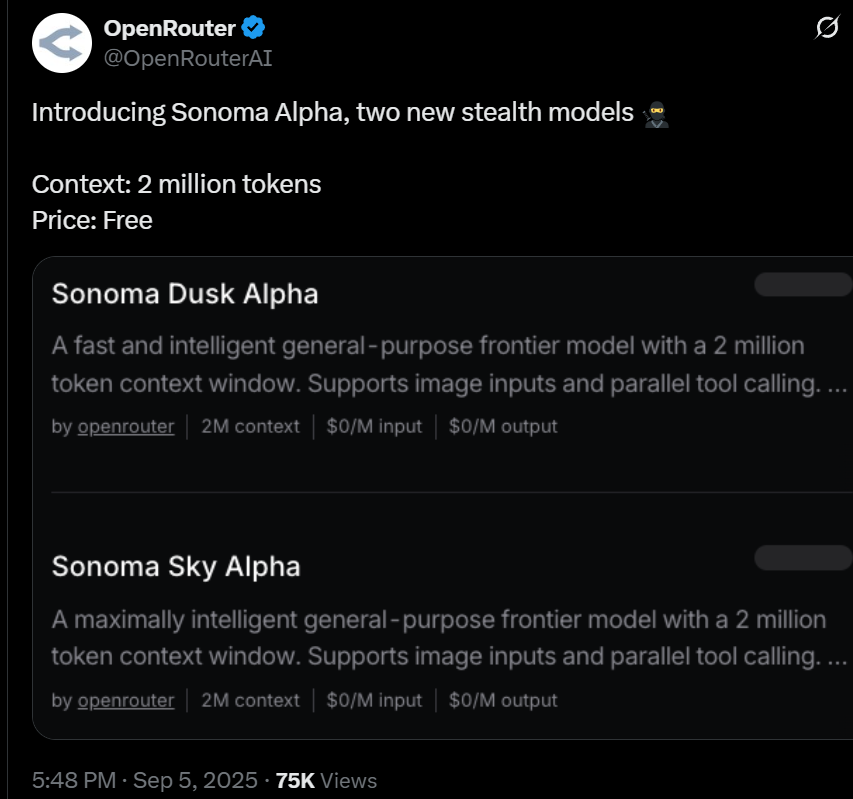Image resolution: width=853 pixels, height=799 pixels.
Task: Open the OpenRouter display name
Action: coord(169,28)
